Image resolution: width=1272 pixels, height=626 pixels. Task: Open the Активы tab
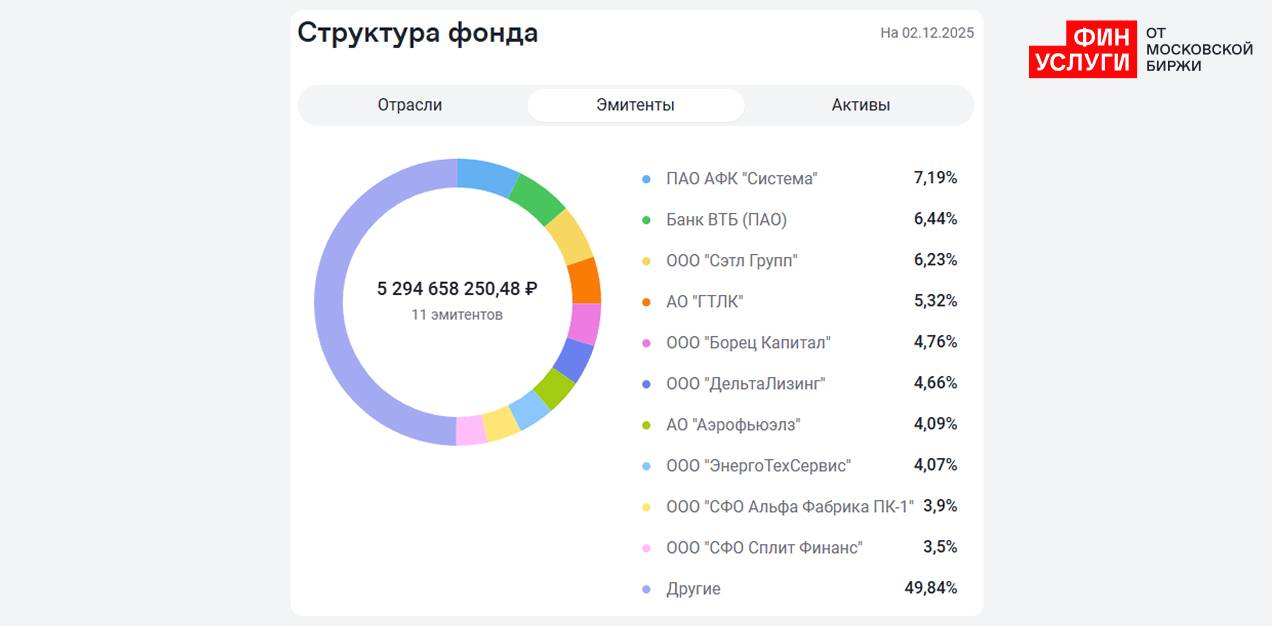pyautogui.click(x=860, y=105)
